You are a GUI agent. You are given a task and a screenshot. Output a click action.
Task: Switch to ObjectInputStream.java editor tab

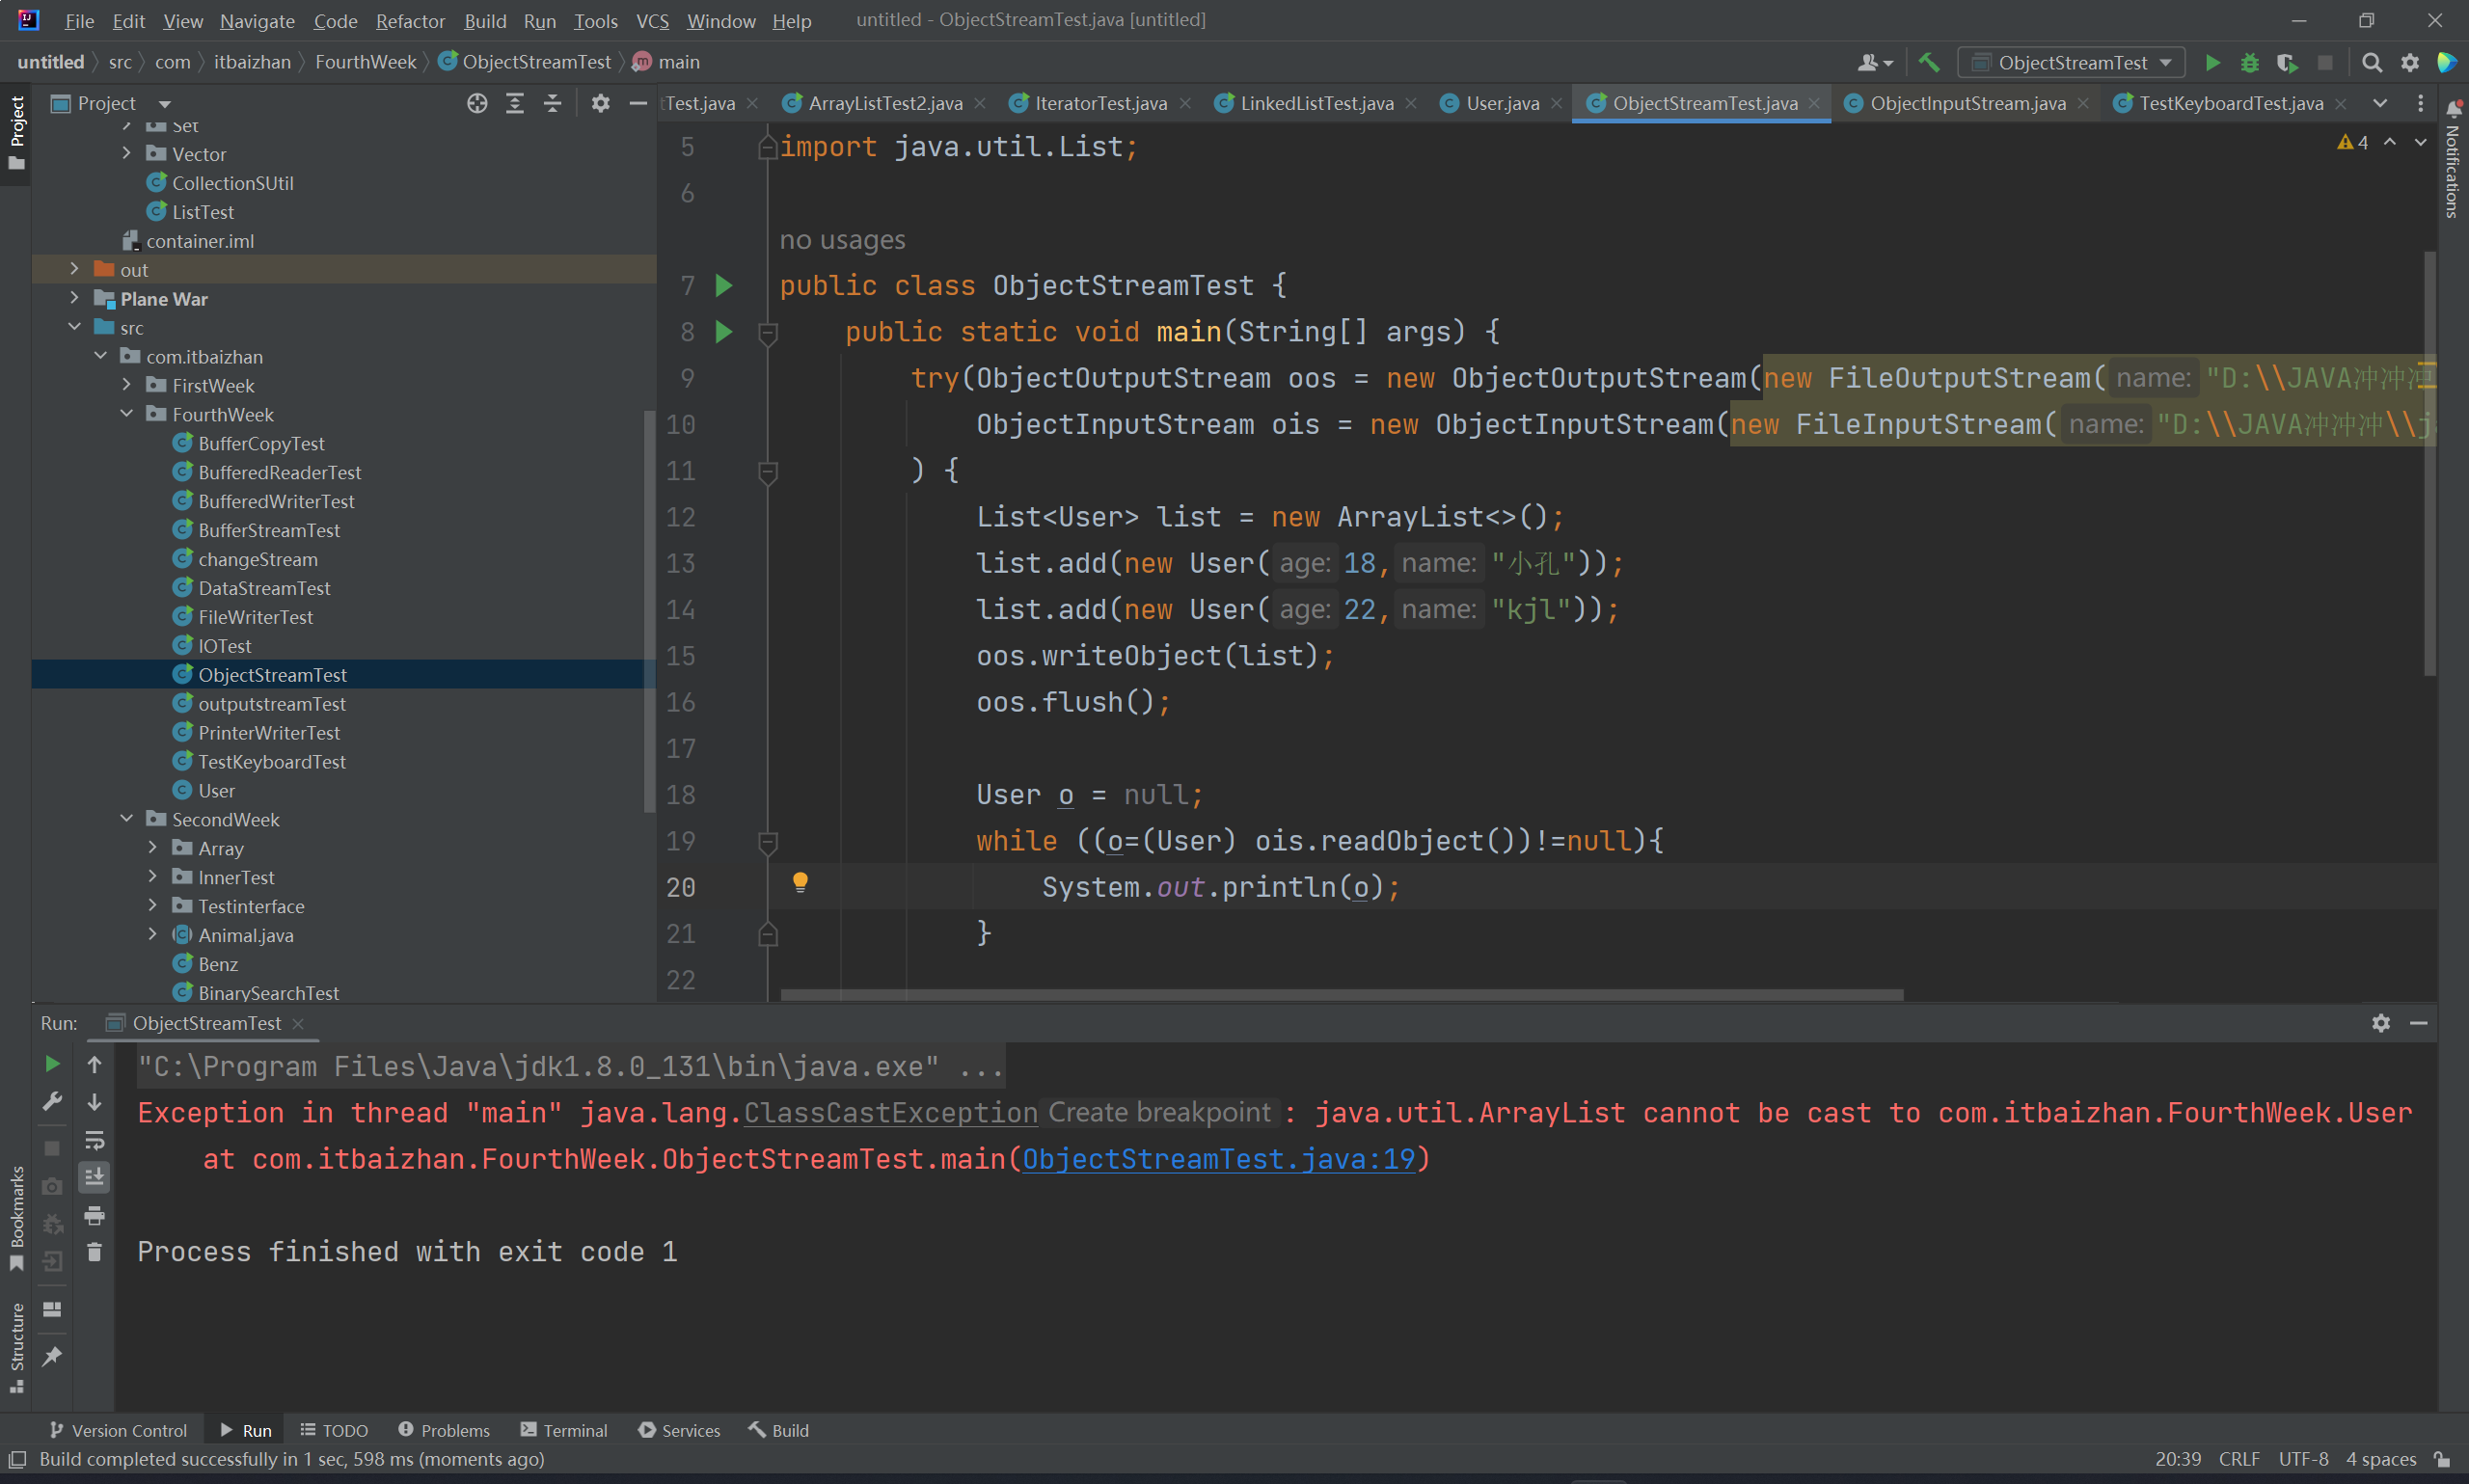pyautogui.click(x=1967, y=103)
